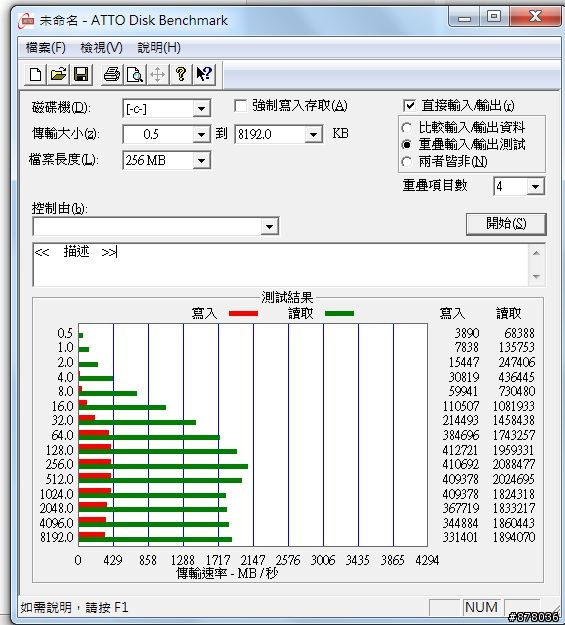Screen dimensions: 565x625
Task: Click the four-arrow move toolbar icon
Action: [x=157, y=75]
